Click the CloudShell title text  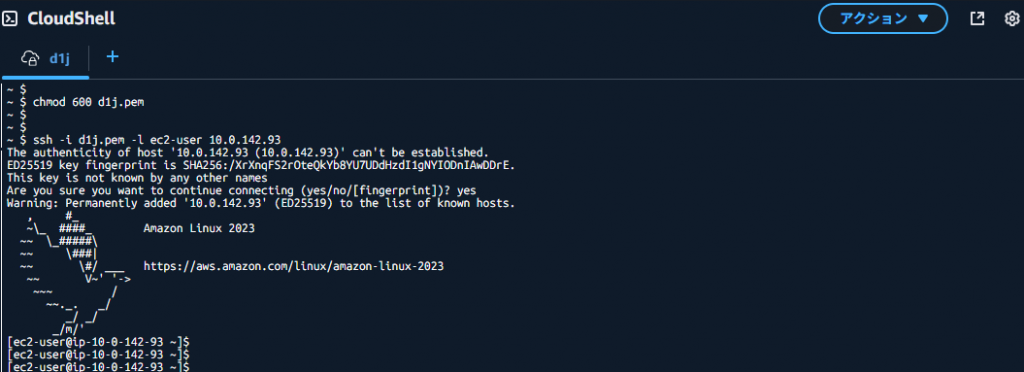coord(71,18)
